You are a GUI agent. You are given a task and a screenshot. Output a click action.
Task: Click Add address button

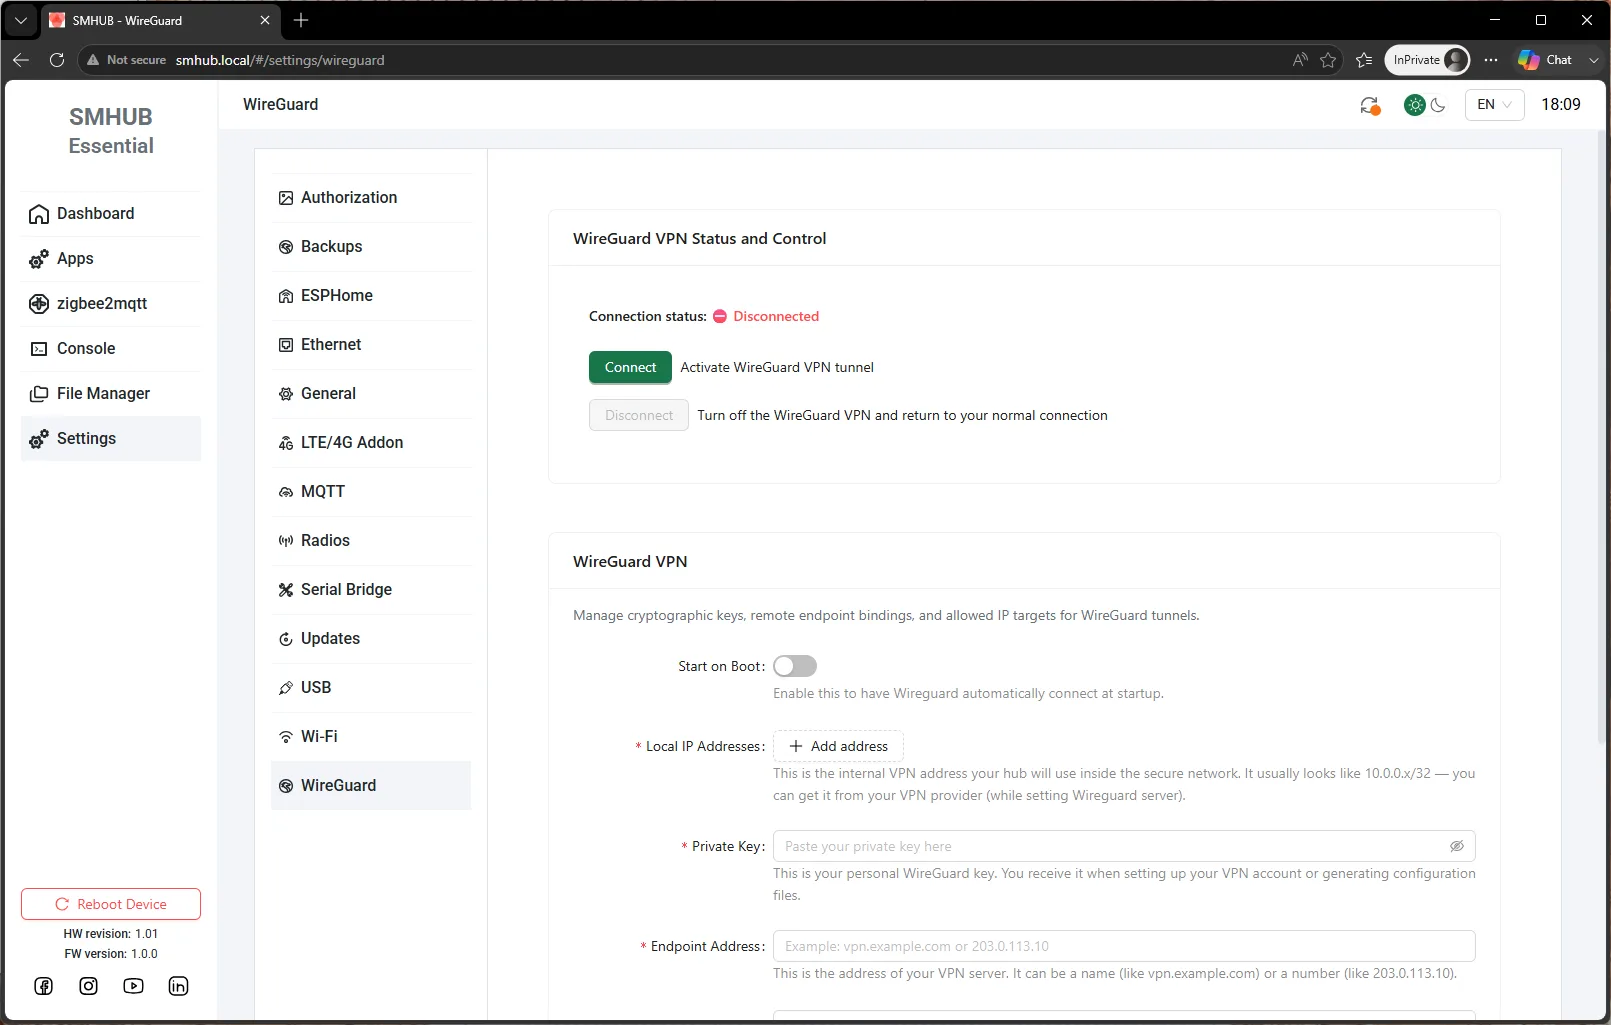[838, 746]
